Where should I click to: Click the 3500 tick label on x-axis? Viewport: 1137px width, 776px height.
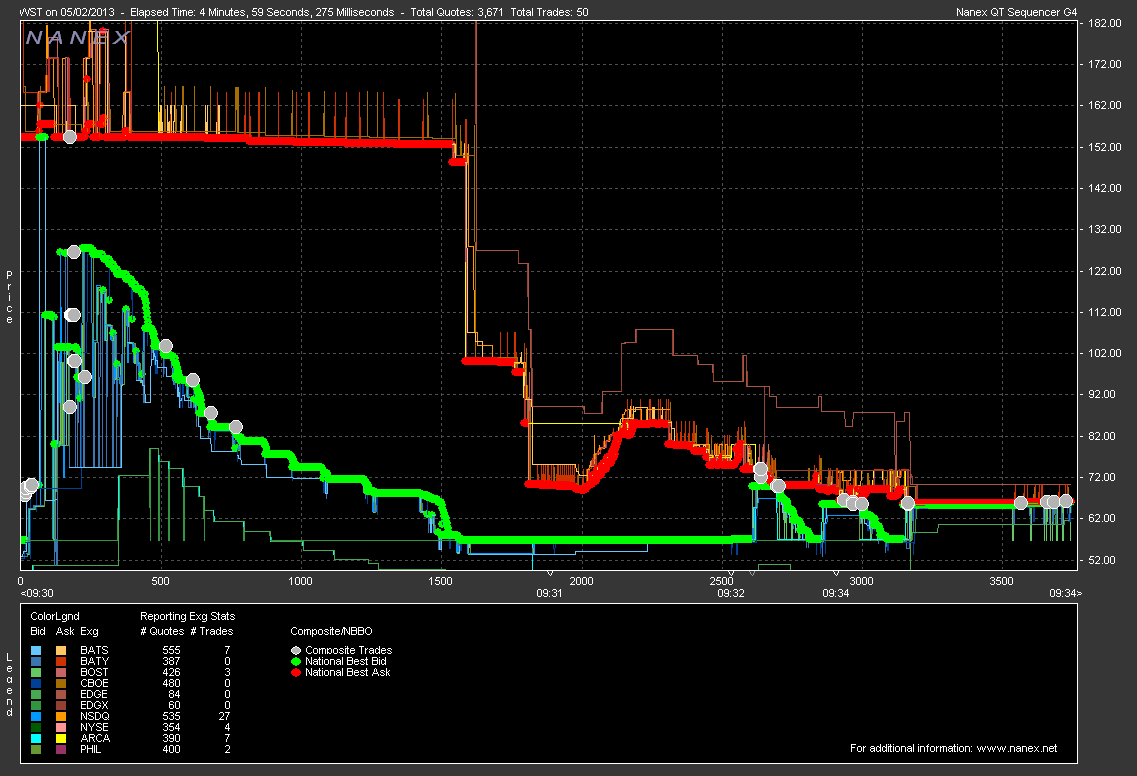point(1001,581)
